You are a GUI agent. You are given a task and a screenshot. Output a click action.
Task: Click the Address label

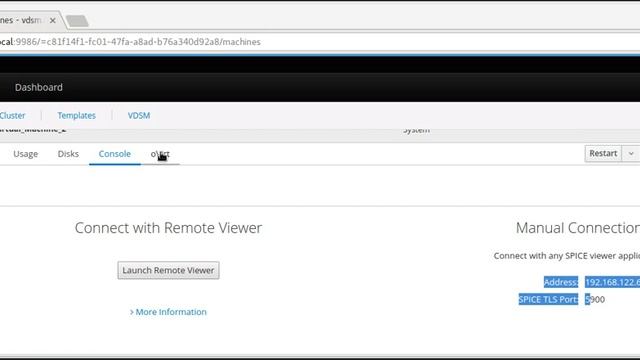(561, 282)
